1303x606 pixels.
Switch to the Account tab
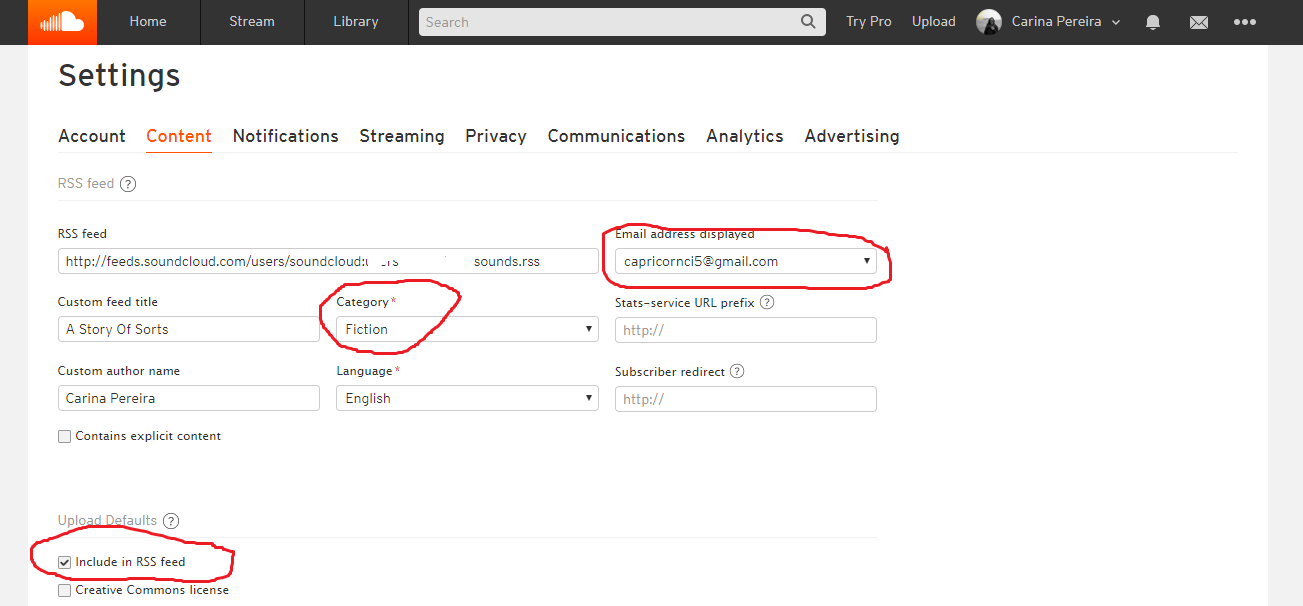click(92, 136)
